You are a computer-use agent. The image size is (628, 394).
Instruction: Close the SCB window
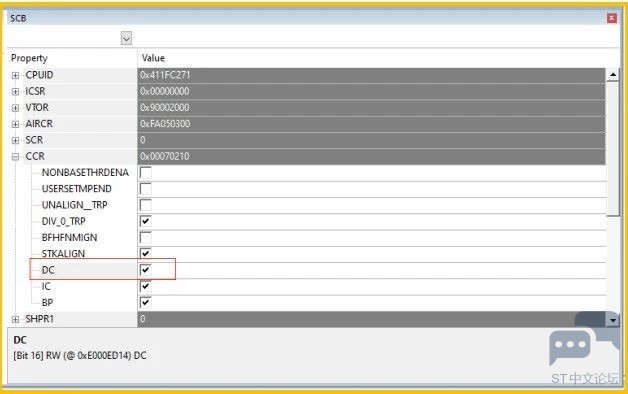[x=612, y=18]
